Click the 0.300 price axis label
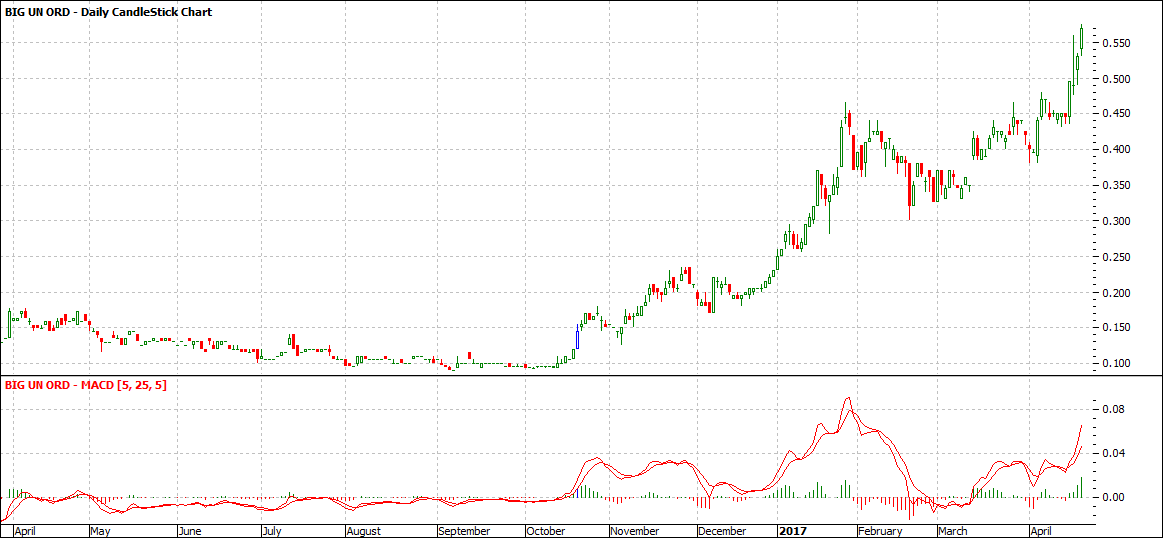The width and height of the screenshot is (1163, 538). (x=1116, y=221)
